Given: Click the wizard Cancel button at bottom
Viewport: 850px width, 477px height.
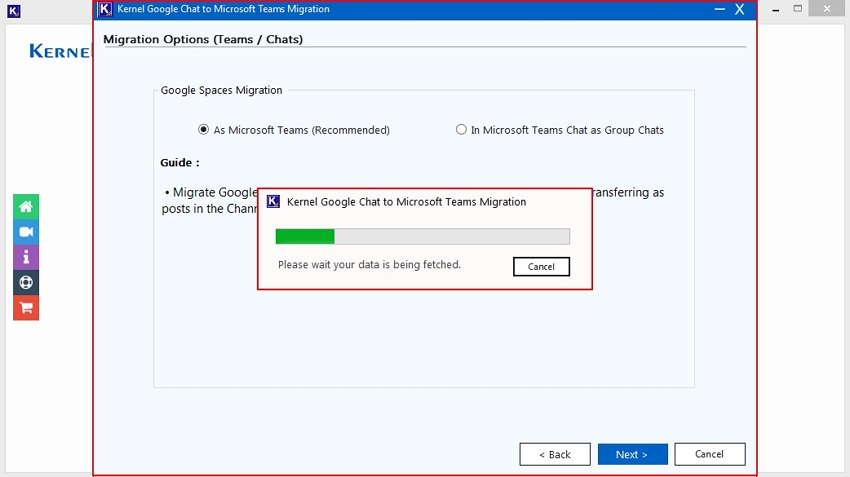Looking at the screenshot, I should [x=710, y=454].
